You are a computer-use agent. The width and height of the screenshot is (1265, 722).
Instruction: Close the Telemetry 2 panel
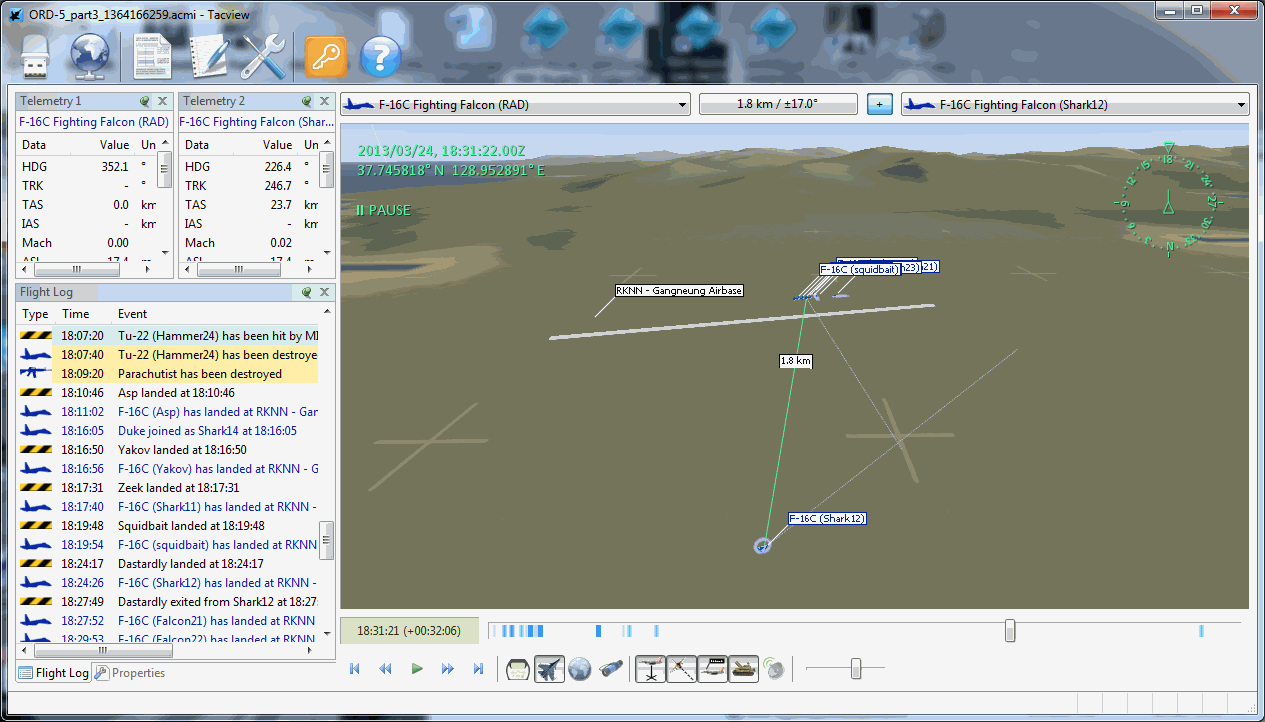click(x=325, y=101)
